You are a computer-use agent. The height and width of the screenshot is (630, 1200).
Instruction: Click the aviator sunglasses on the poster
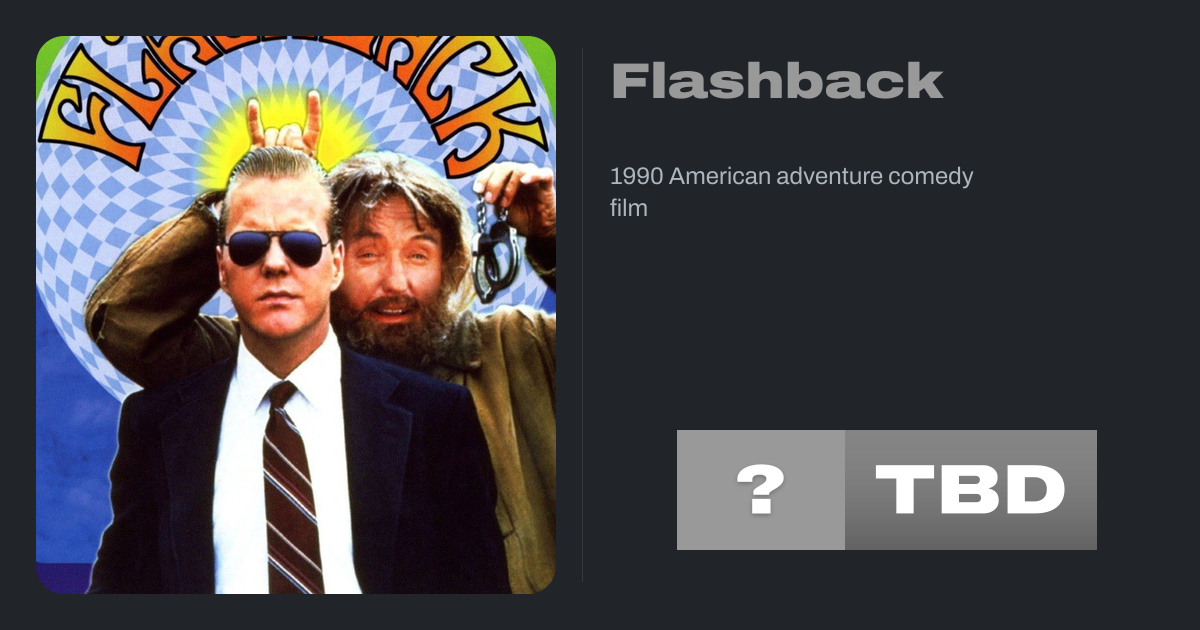click(x=276, y=247)
